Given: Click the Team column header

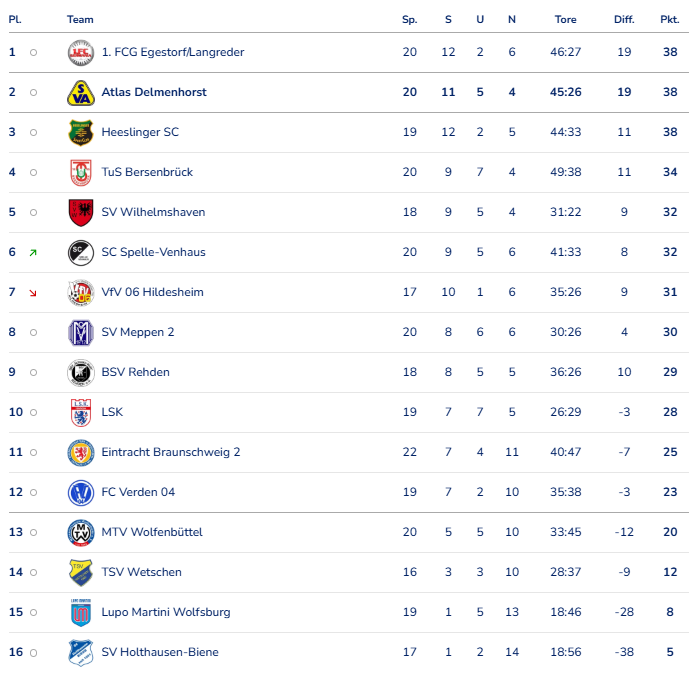Looking at the screenshot, I should tap(80, 19).
